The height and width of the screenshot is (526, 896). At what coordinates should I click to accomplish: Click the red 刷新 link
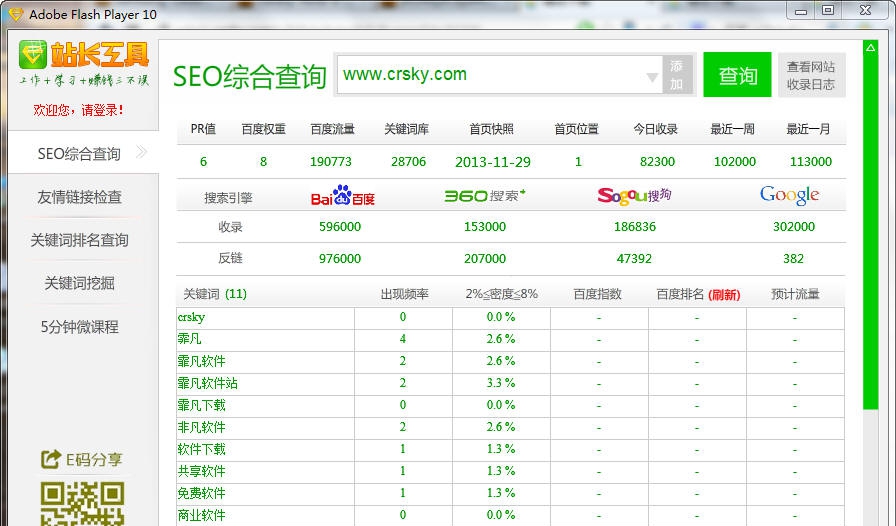(x=724, y=294)
